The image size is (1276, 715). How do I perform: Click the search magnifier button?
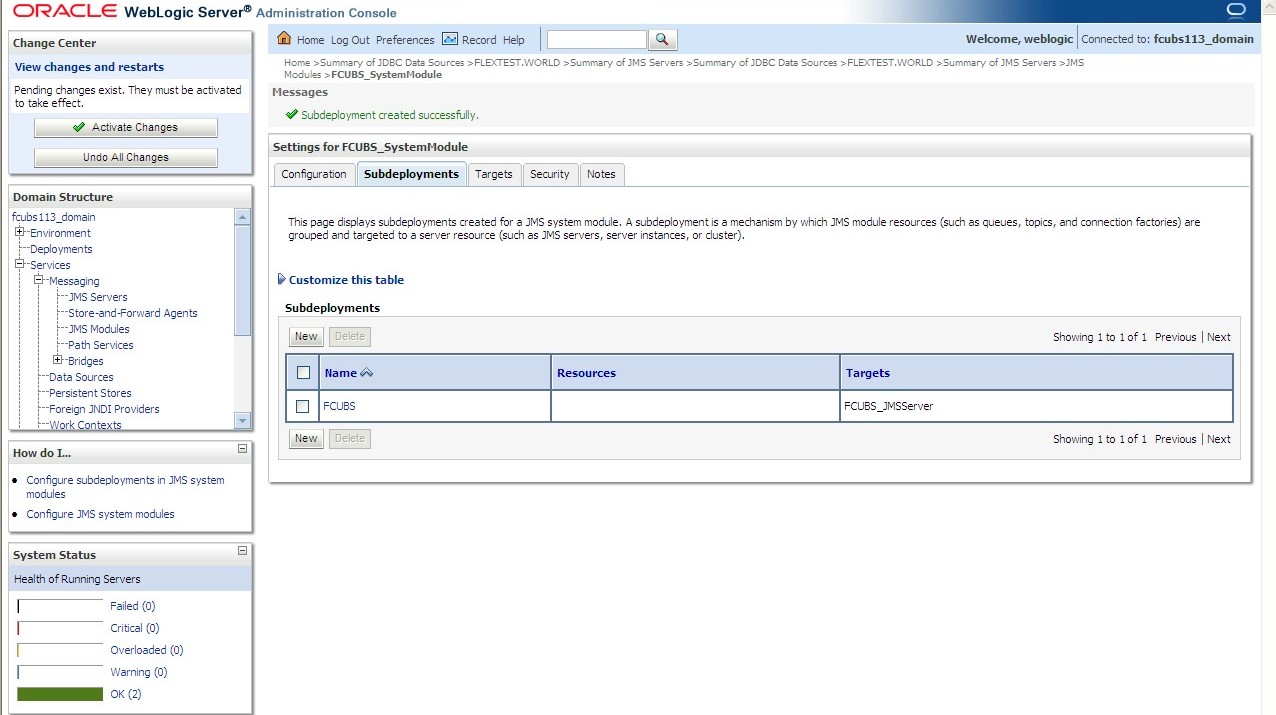click(663, 40)
